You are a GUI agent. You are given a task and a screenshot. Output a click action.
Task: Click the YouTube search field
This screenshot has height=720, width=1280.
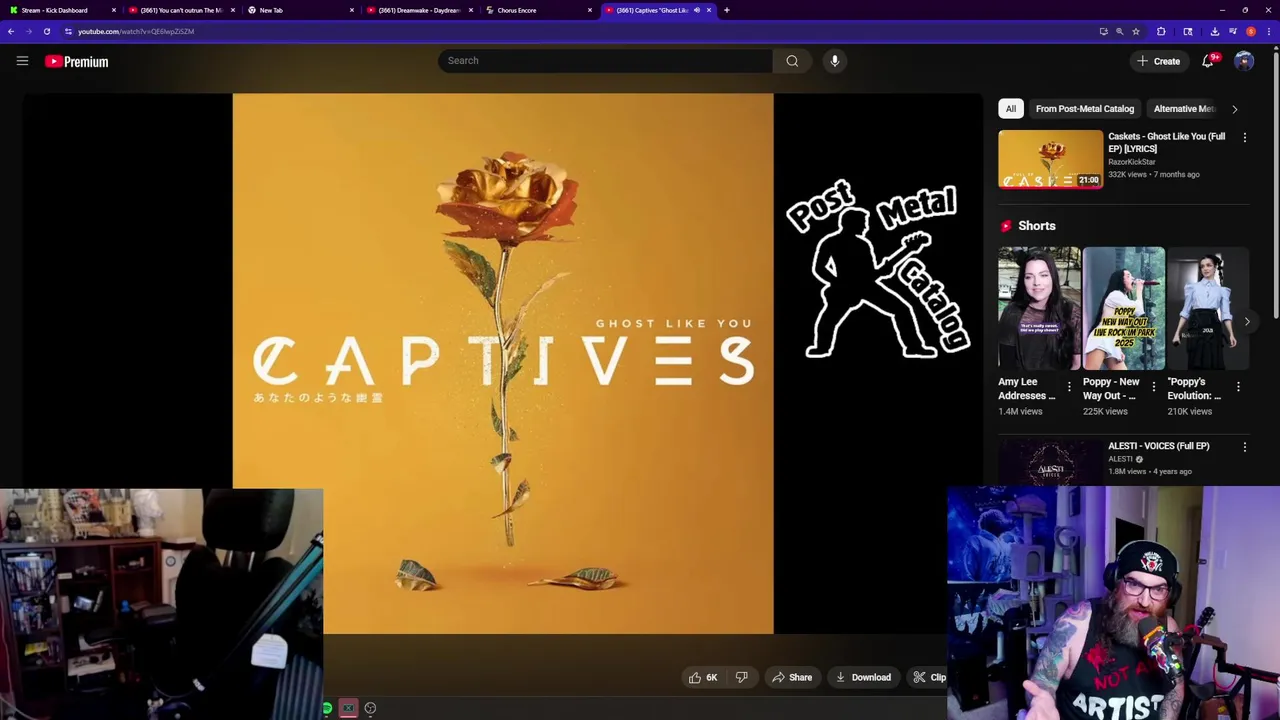tap(605, 61)
